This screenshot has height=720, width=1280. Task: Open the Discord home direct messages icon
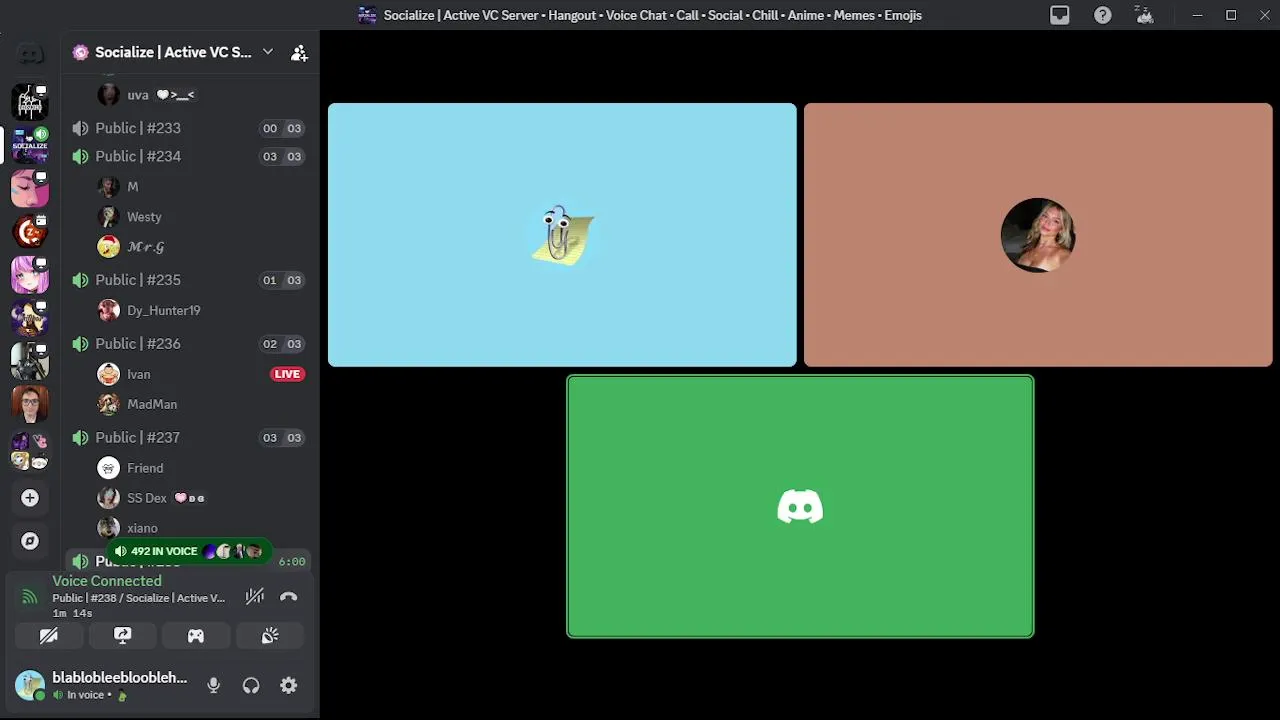tap(30, 54)
